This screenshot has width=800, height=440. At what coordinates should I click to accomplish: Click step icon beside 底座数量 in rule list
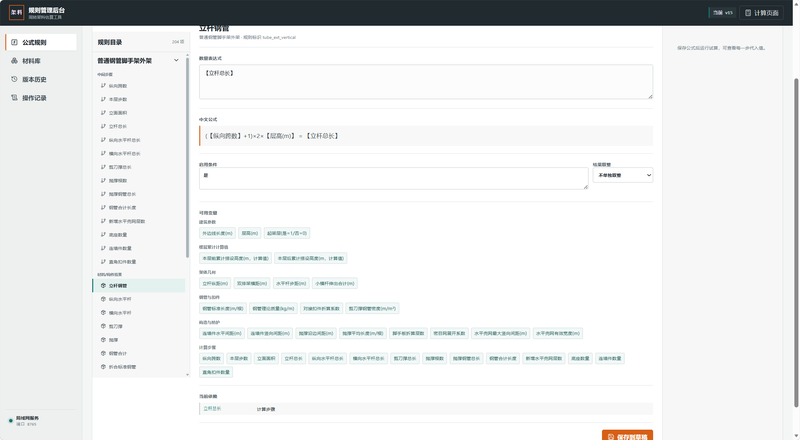coord(104,234)
